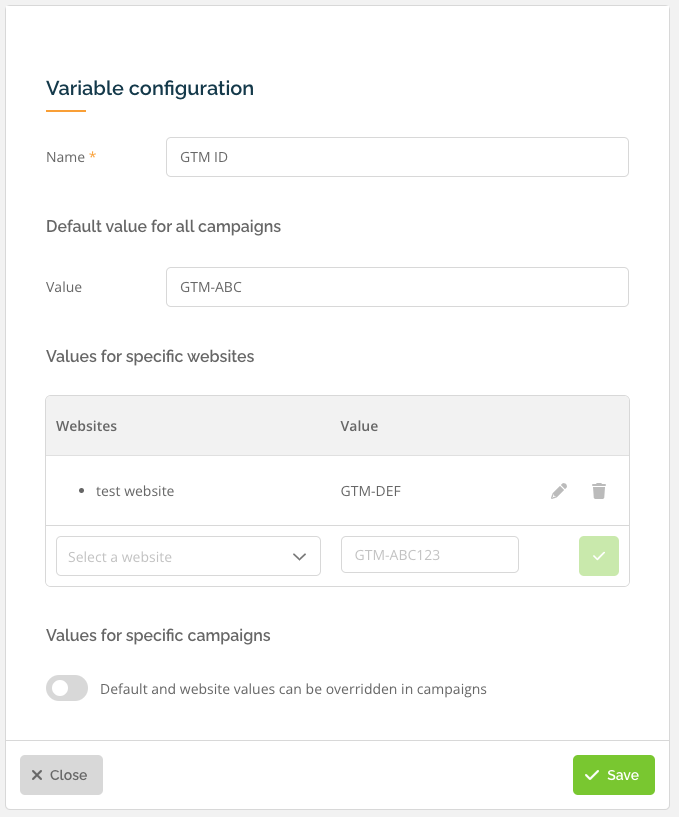Click the Save button
The height and width of the screenshot is (817, 679).
coord(613,774)
